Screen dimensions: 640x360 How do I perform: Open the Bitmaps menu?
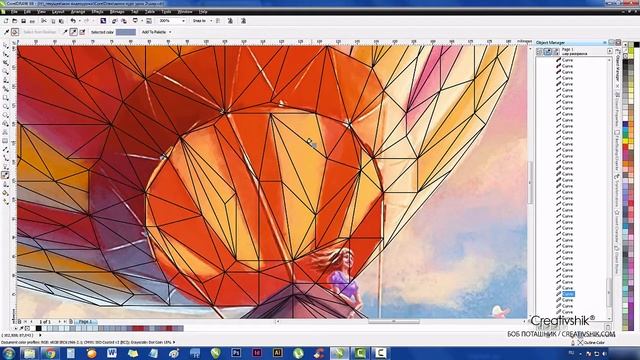117,12
